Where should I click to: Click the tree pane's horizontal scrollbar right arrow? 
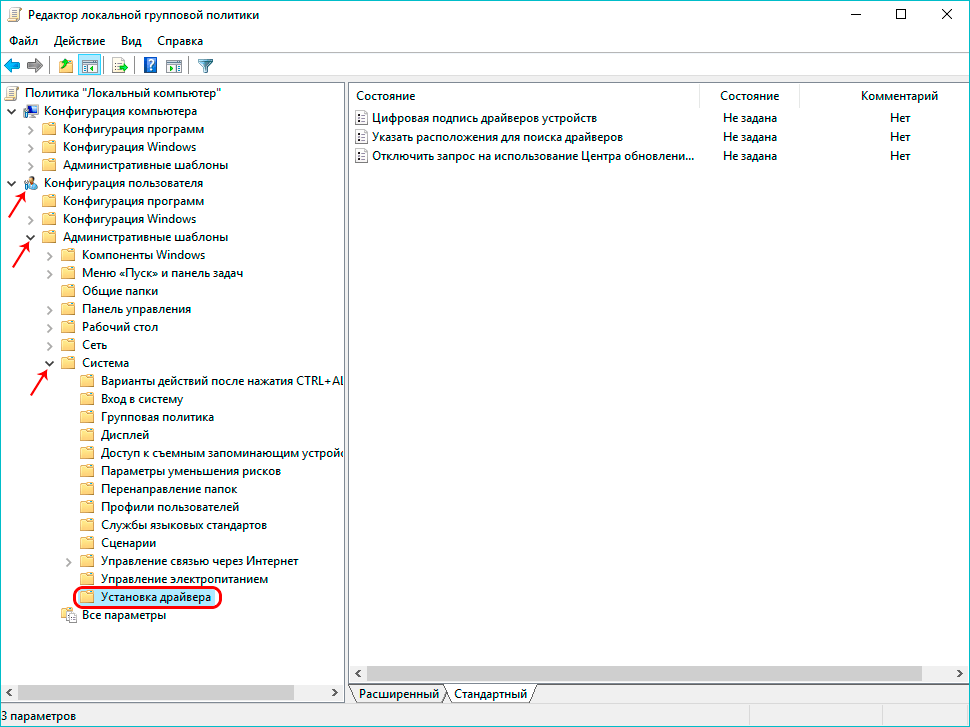[335, 692]
